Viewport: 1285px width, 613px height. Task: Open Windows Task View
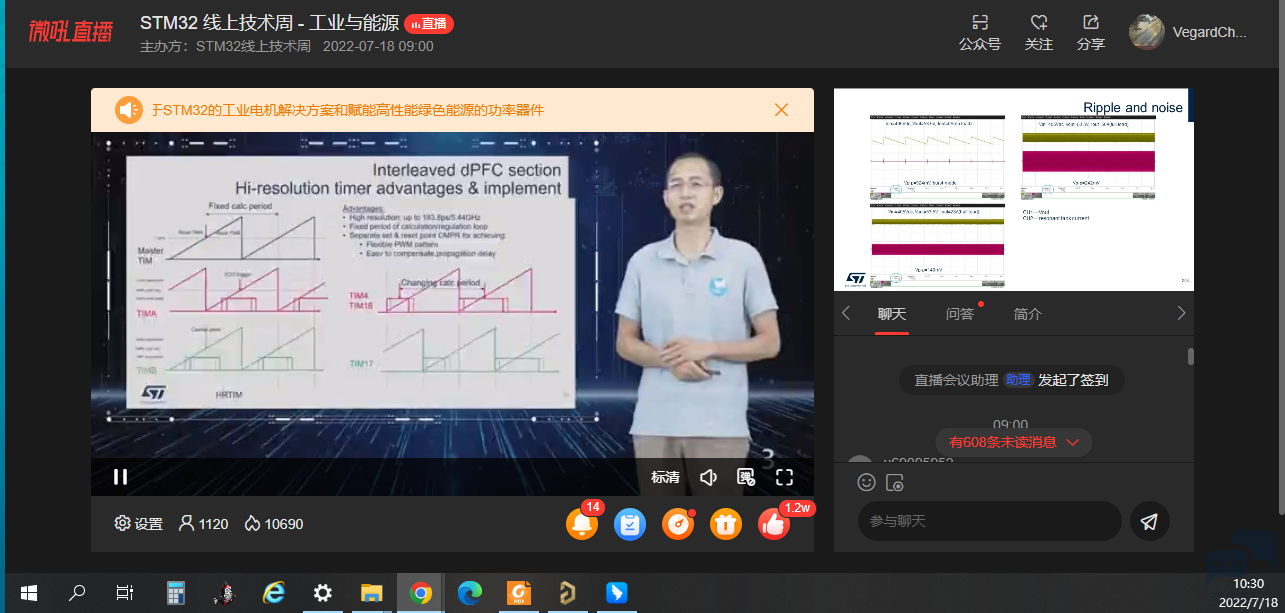point(125,593)
